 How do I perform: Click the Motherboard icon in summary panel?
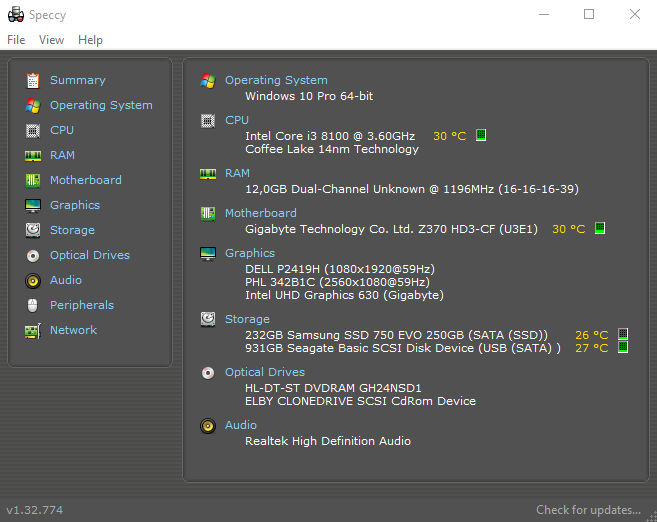click(208, 214)
